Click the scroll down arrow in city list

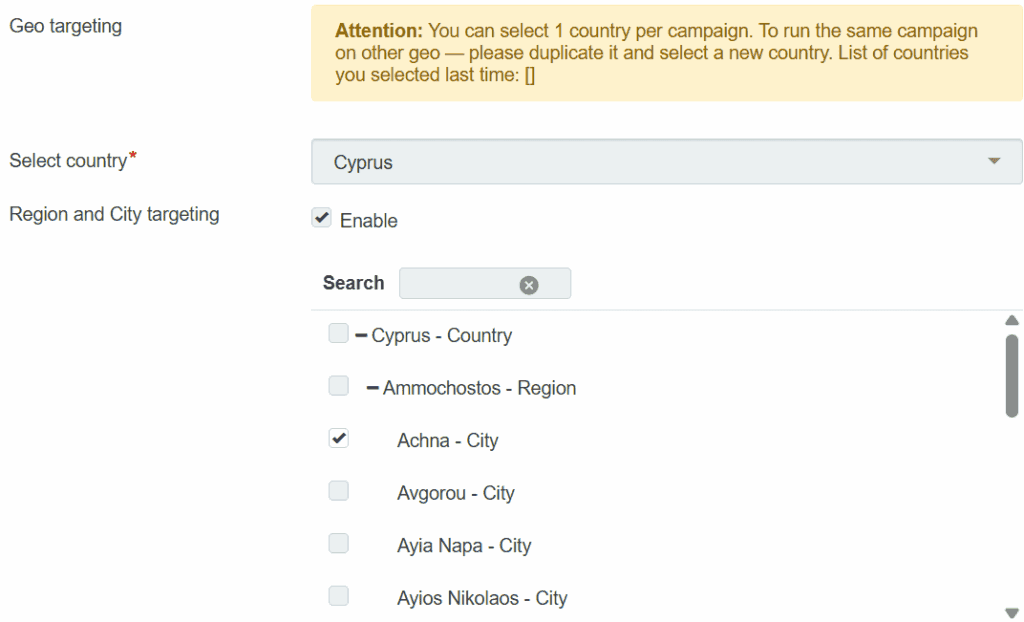(x=1011, y=612)
